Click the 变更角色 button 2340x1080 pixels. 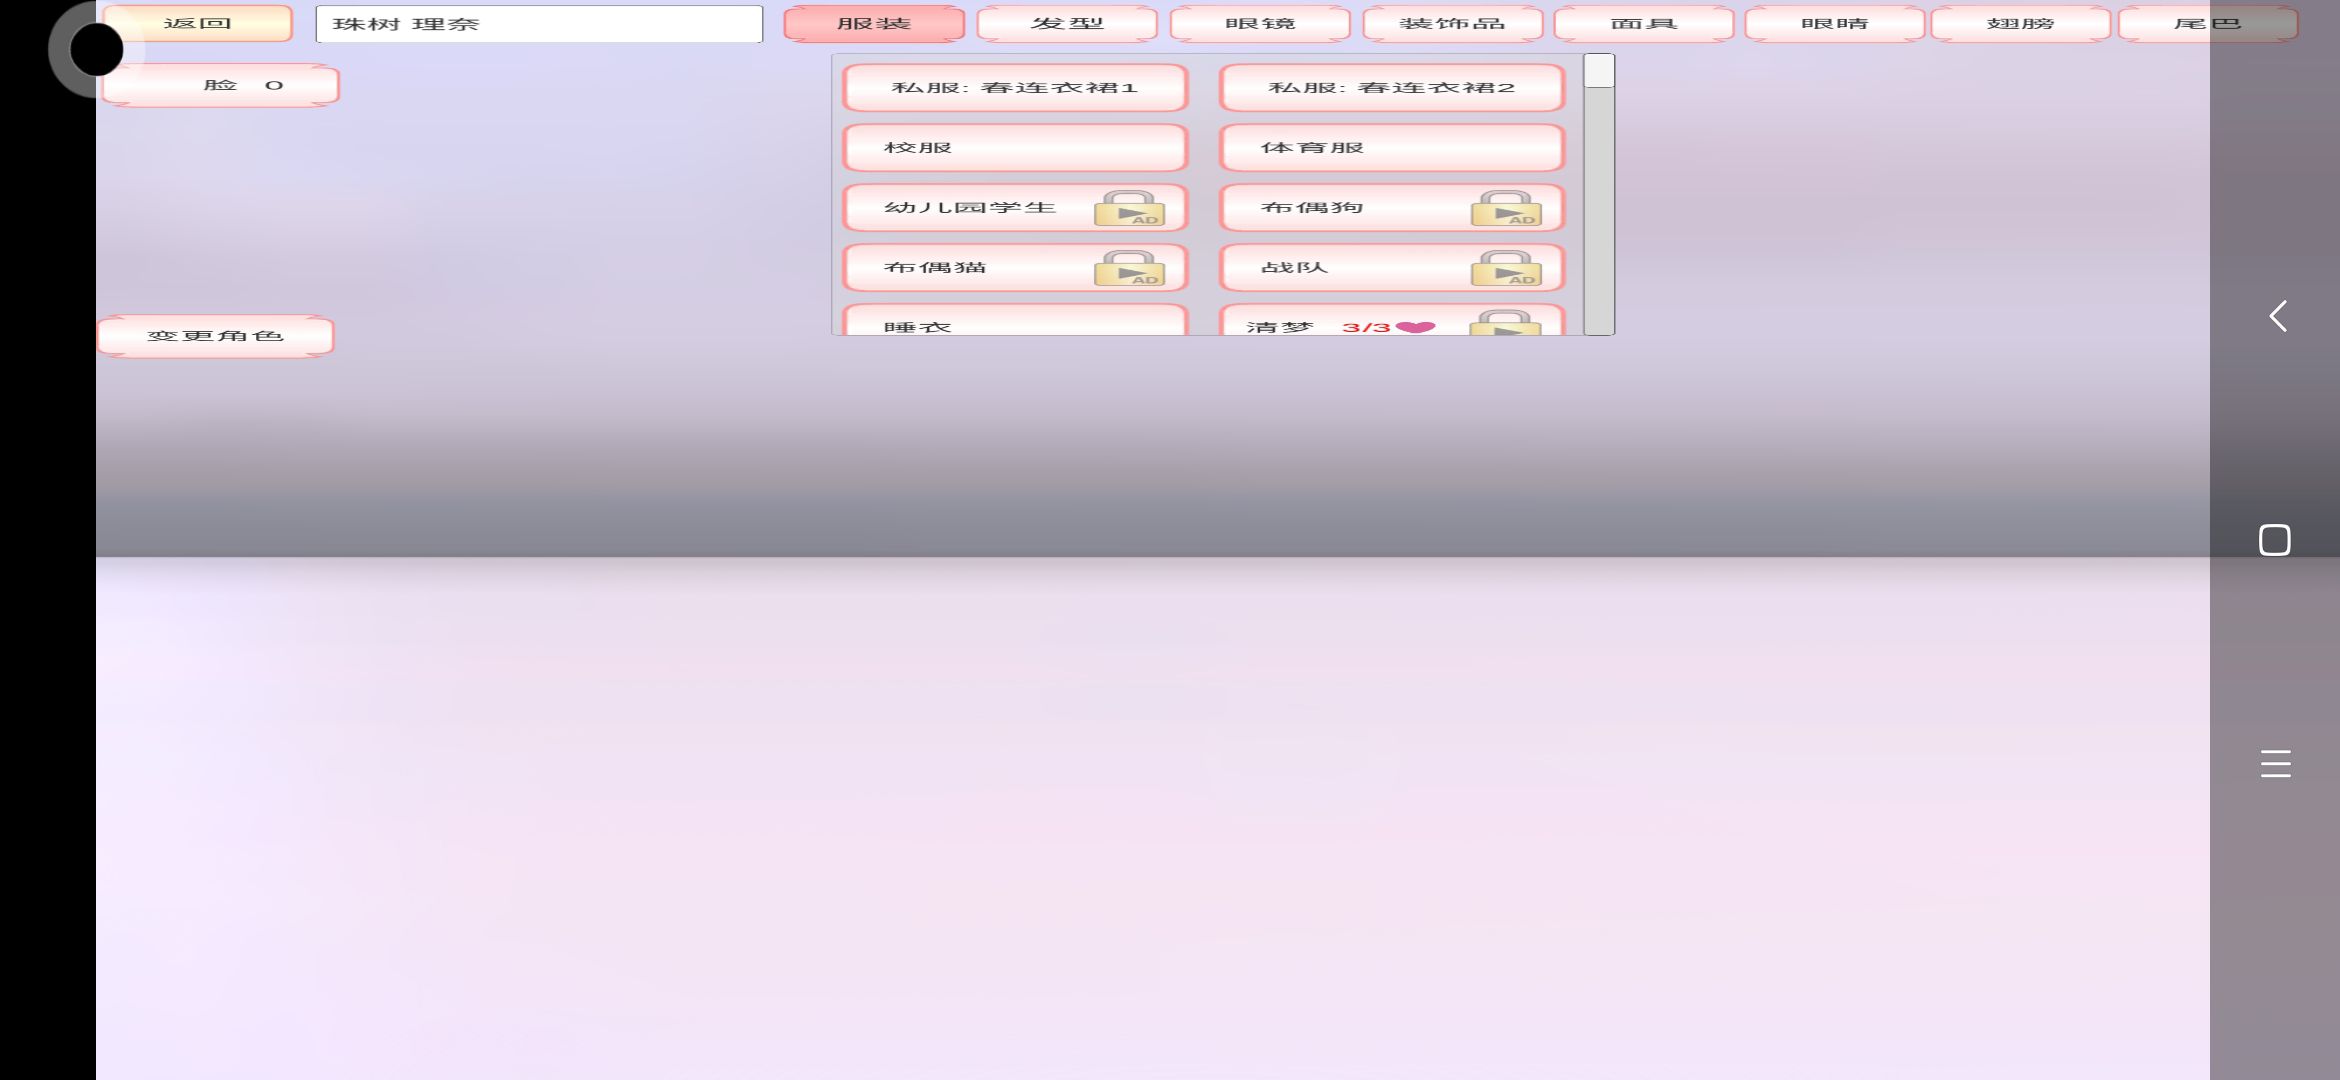216,336
